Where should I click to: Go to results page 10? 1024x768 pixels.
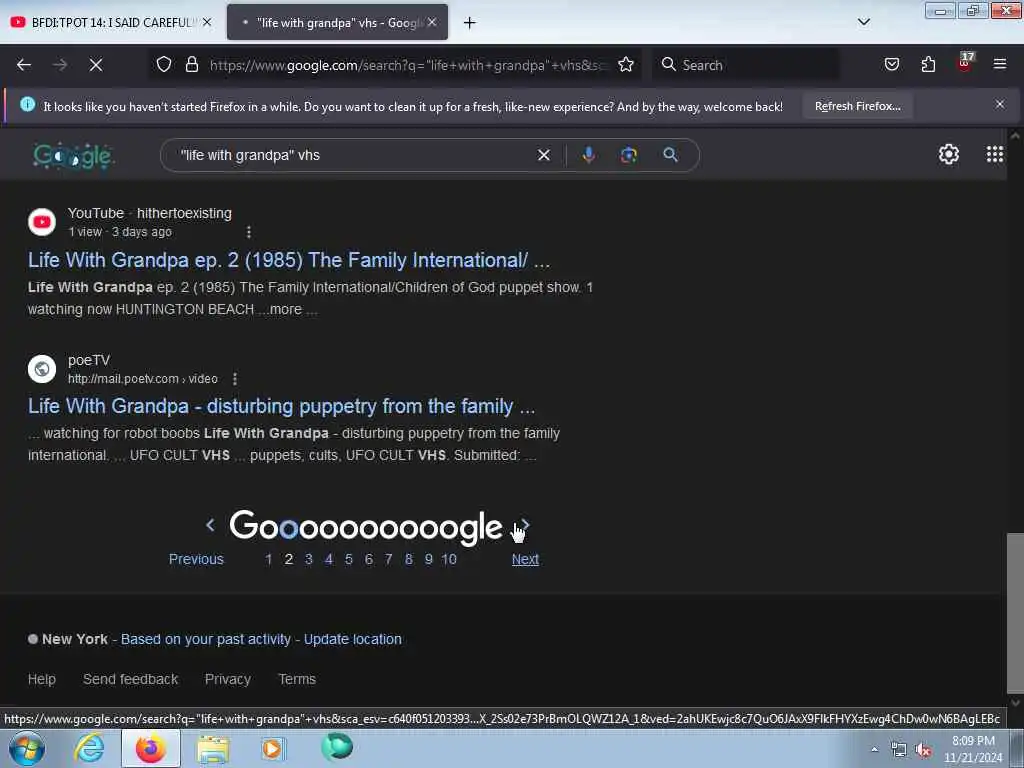[x=449, y=560]
